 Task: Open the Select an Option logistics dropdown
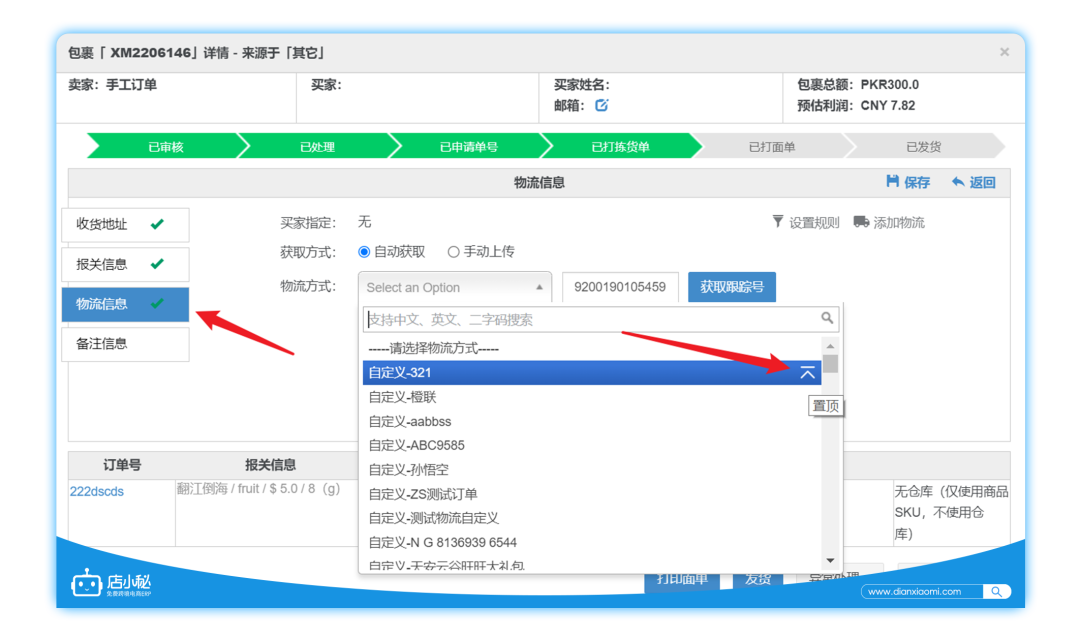pos(454,287)
